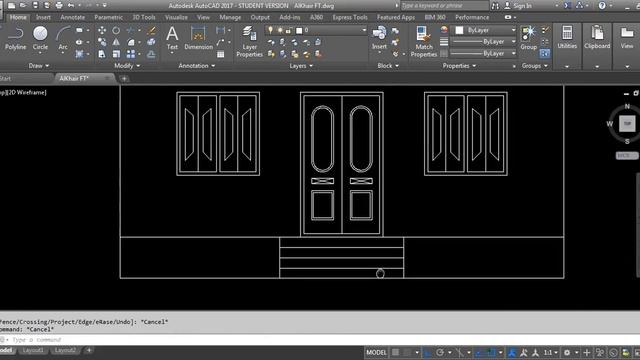This screenshot has width=640, height=360.
Task: Select the Rotate tool in Modify panel
Action: pos(116,31)
